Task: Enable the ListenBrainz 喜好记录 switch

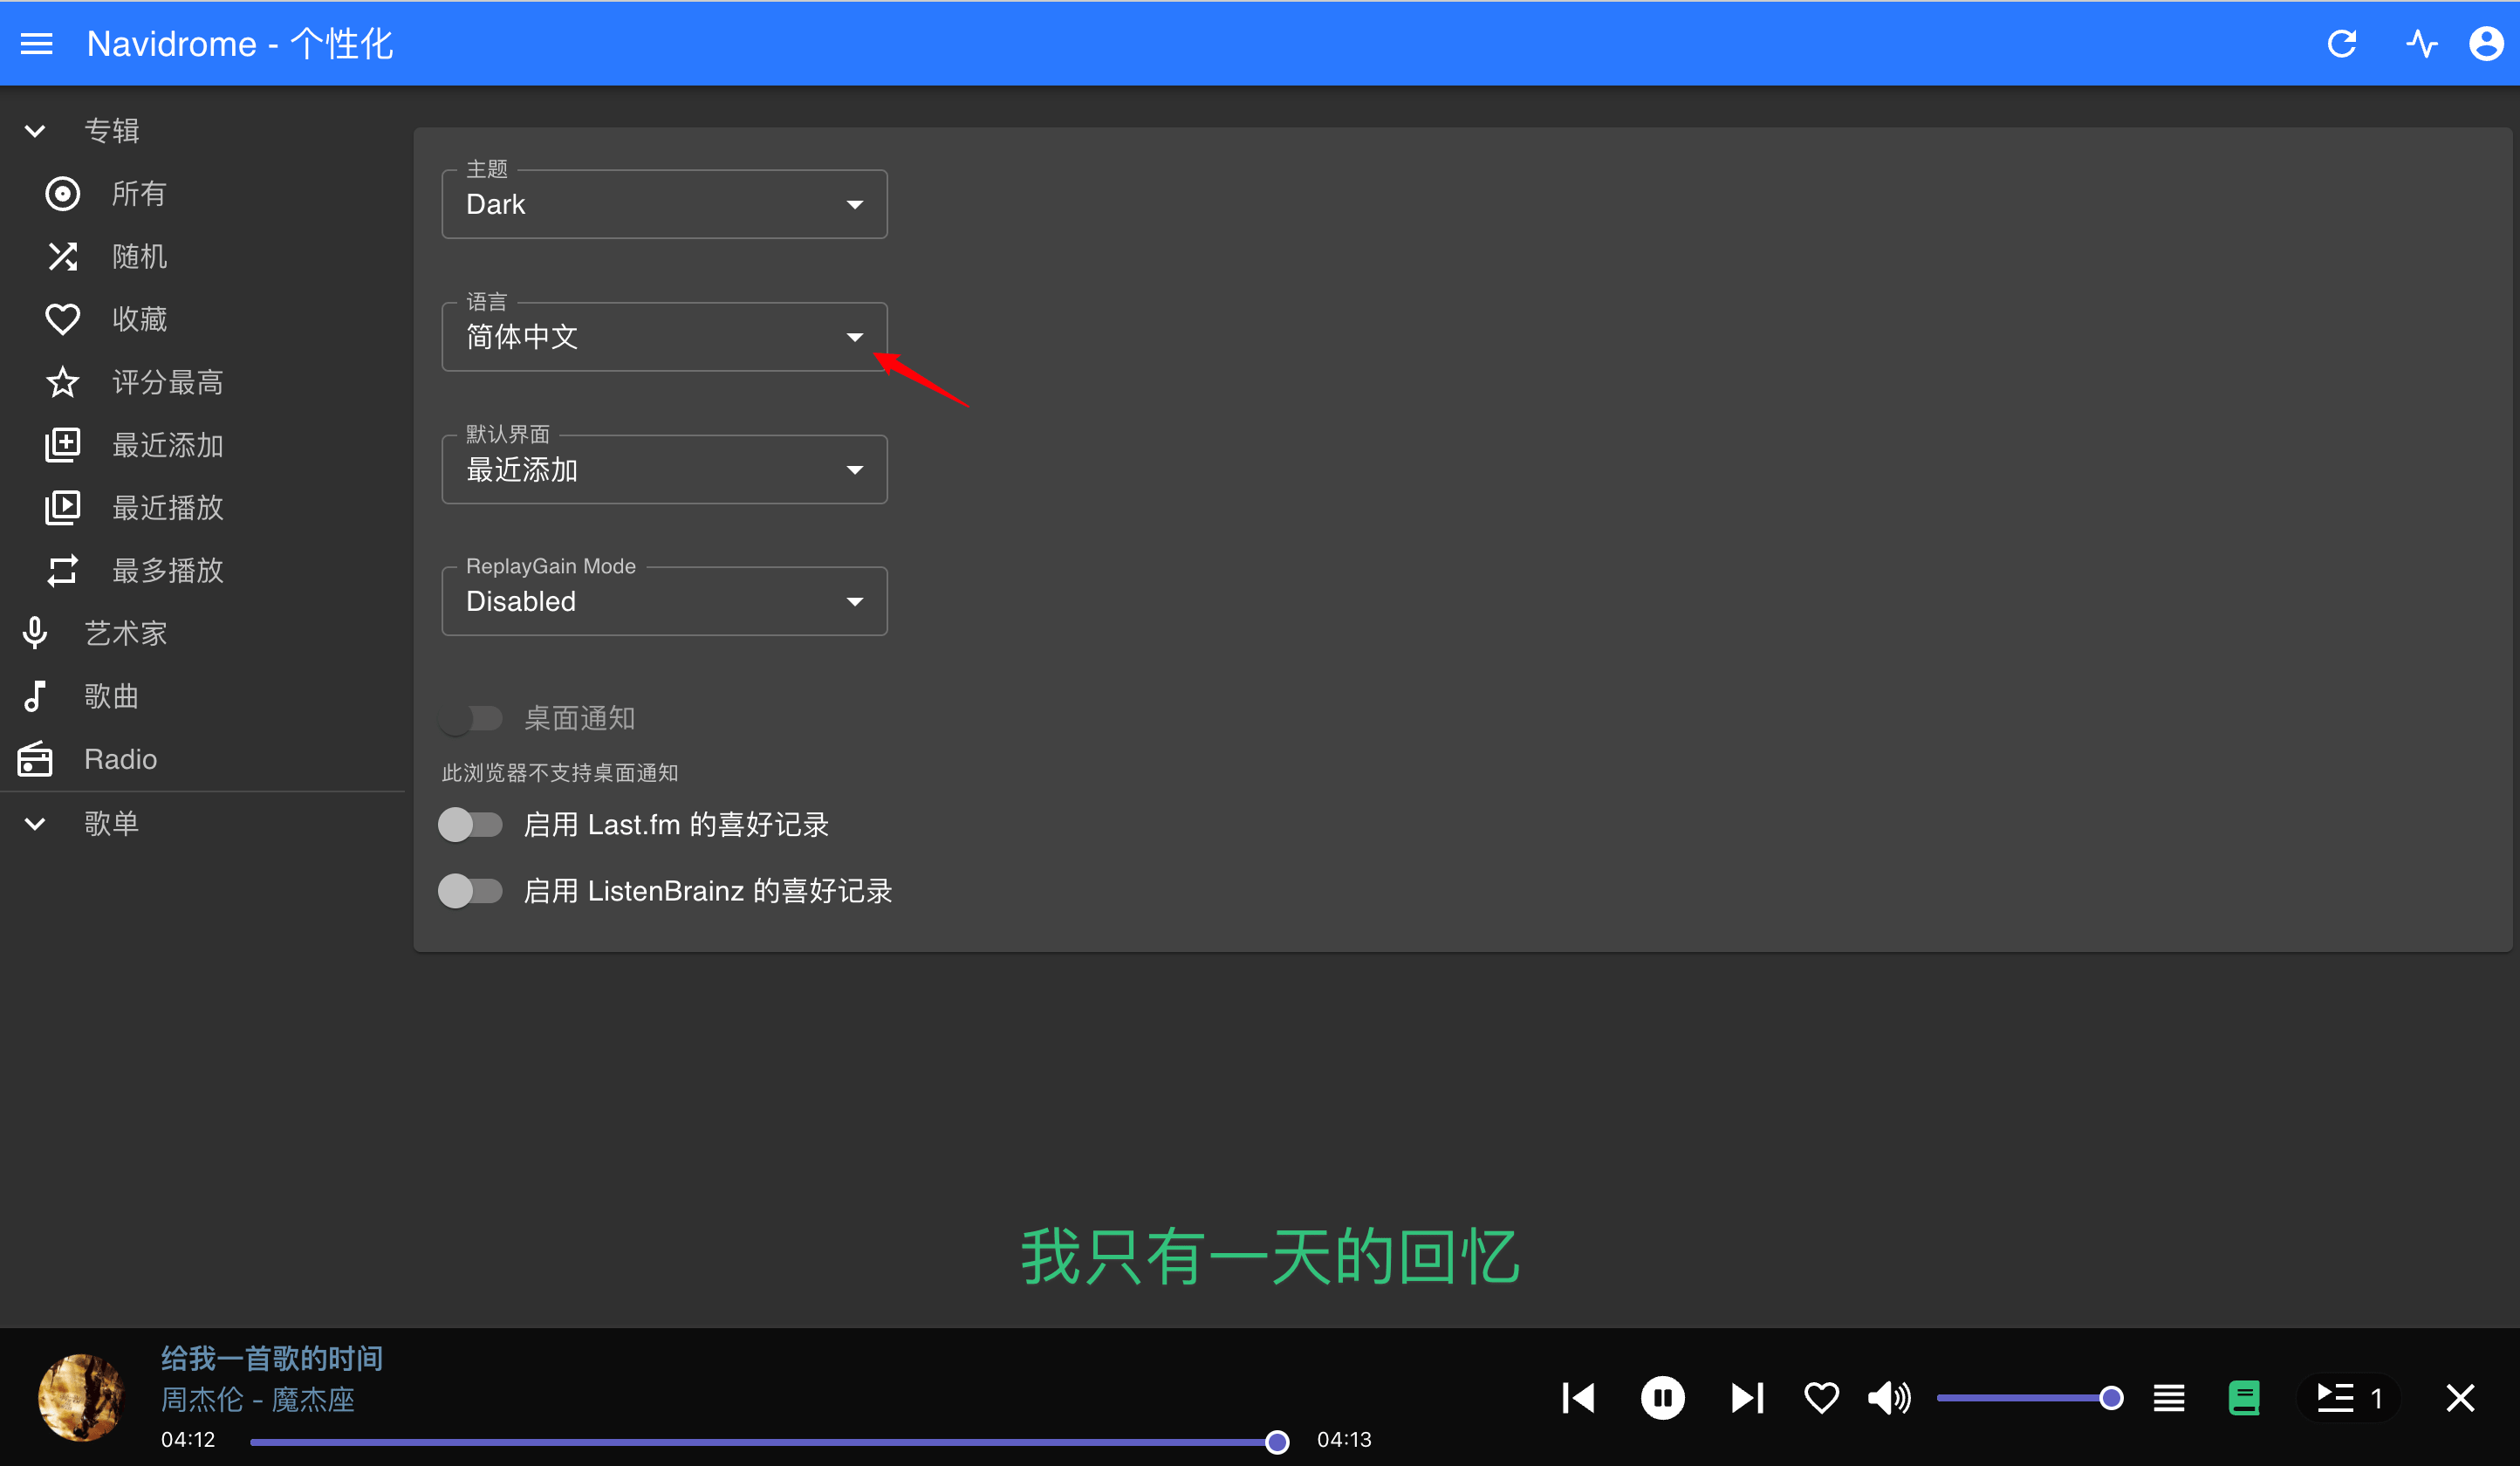Action: click(471, 891)
